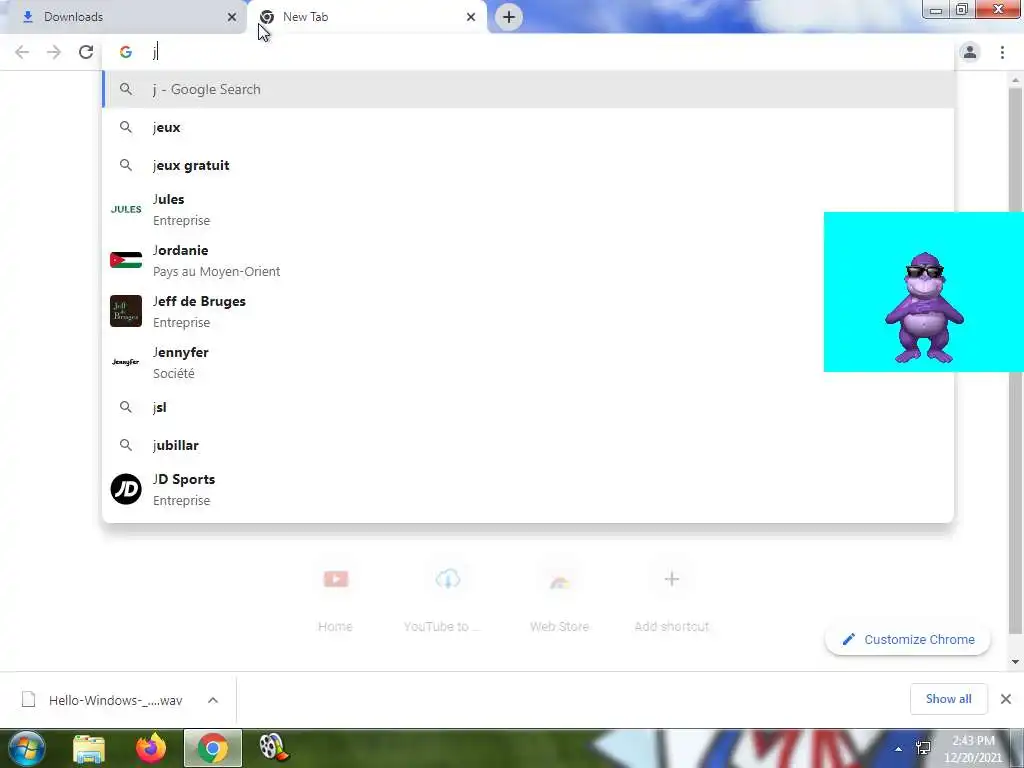Viewport: 1024px width, 768px height.
Task: Click the download arrow icon on Downloads tab
Action: pos(27,17)
